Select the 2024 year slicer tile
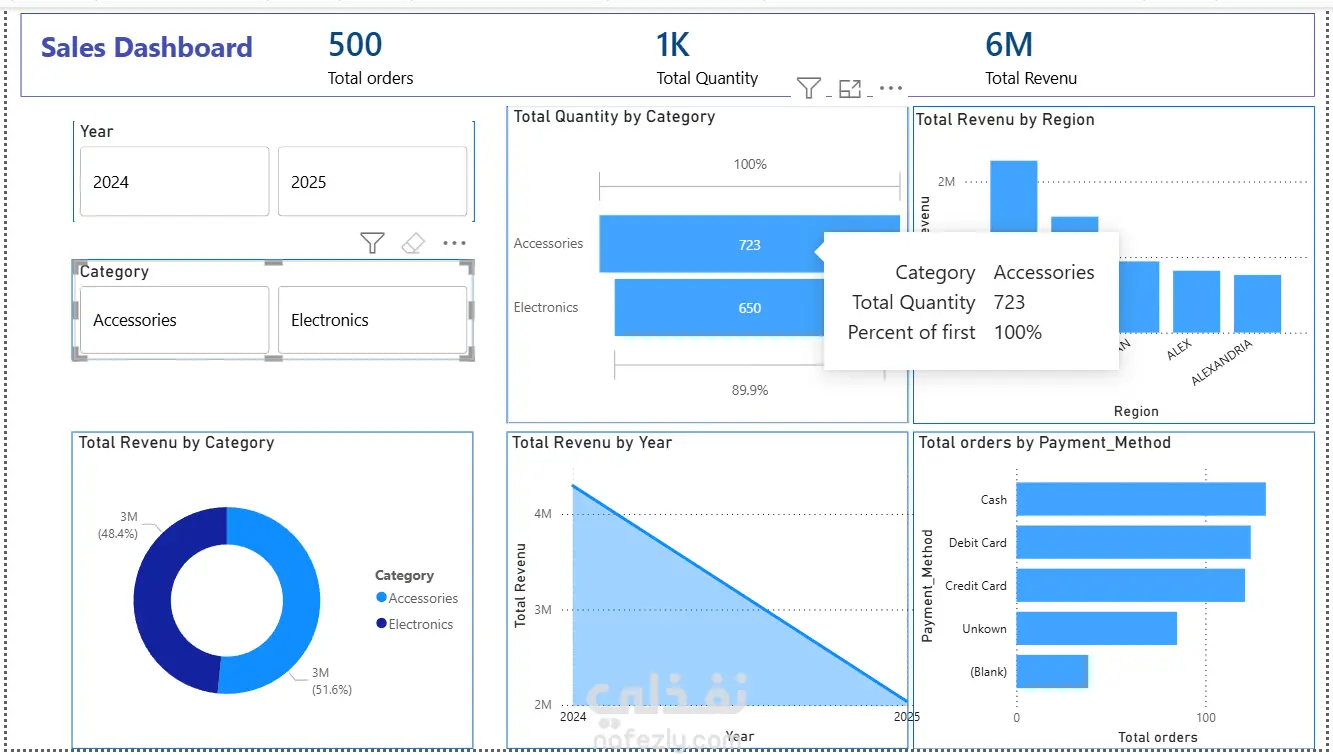Image resolution: width=1333 pixels, height=755 pixels. click(x=174, y=181)
